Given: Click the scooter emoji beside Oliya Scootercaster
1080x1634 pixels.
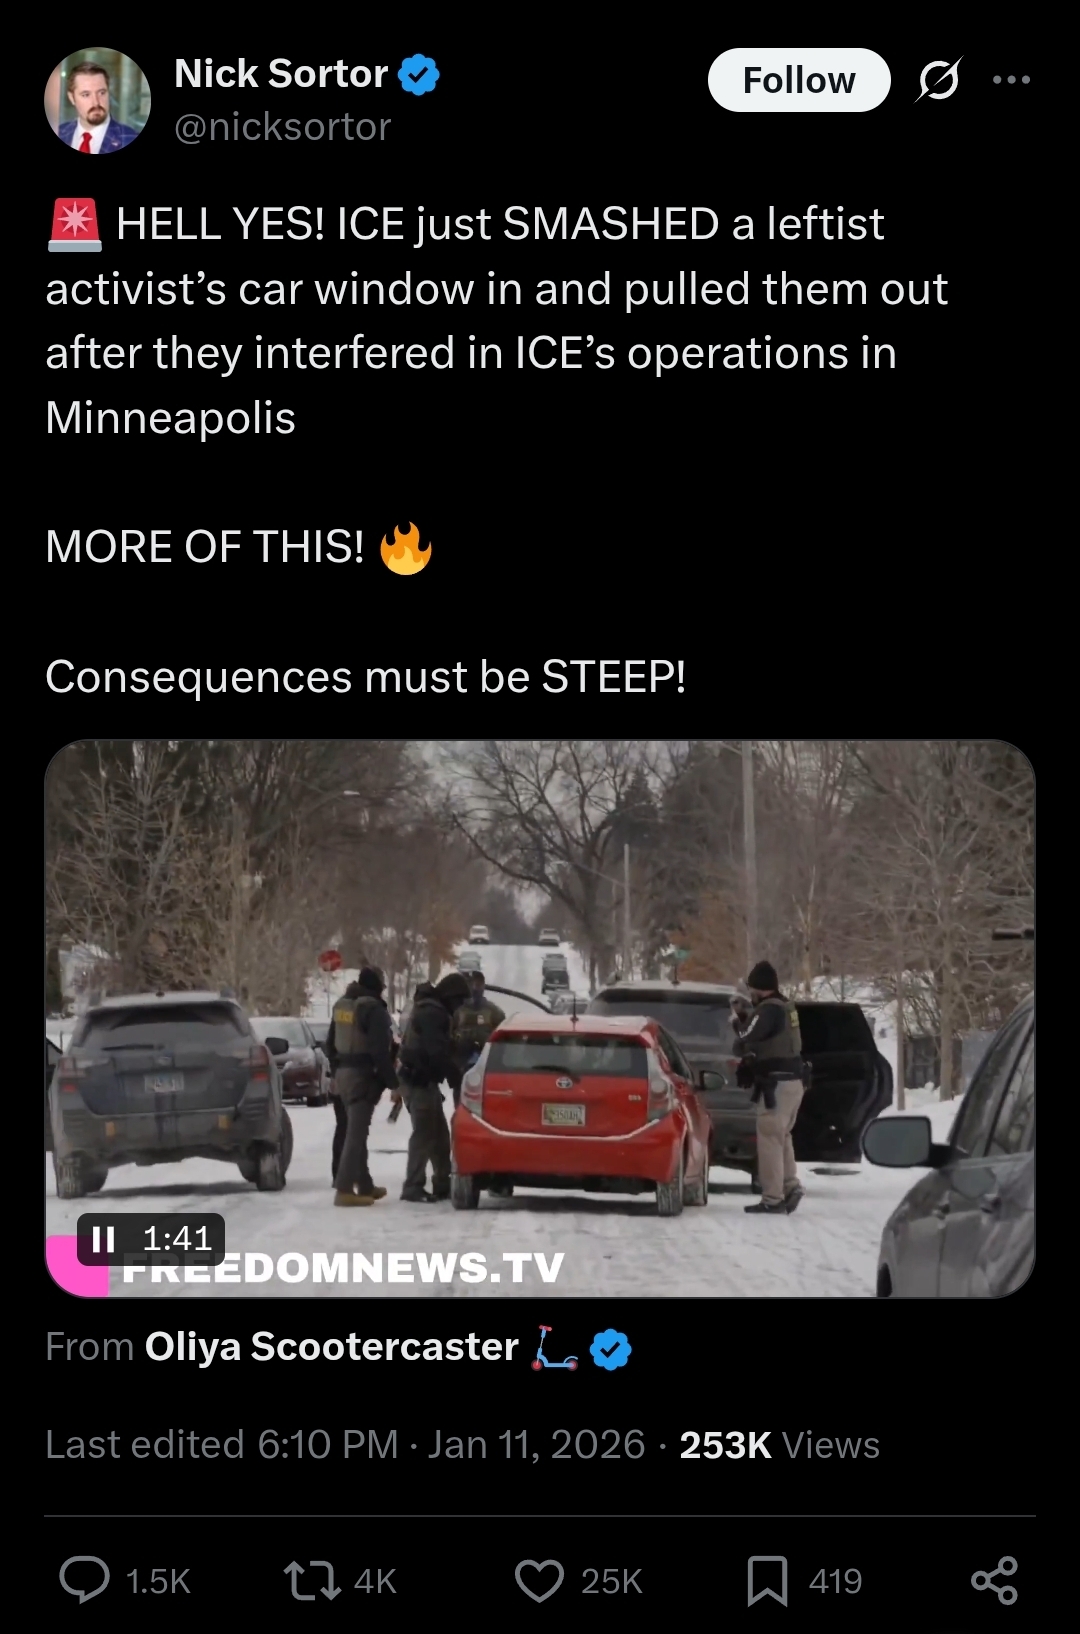Looking at the screenshot, I should [555, 1348].
